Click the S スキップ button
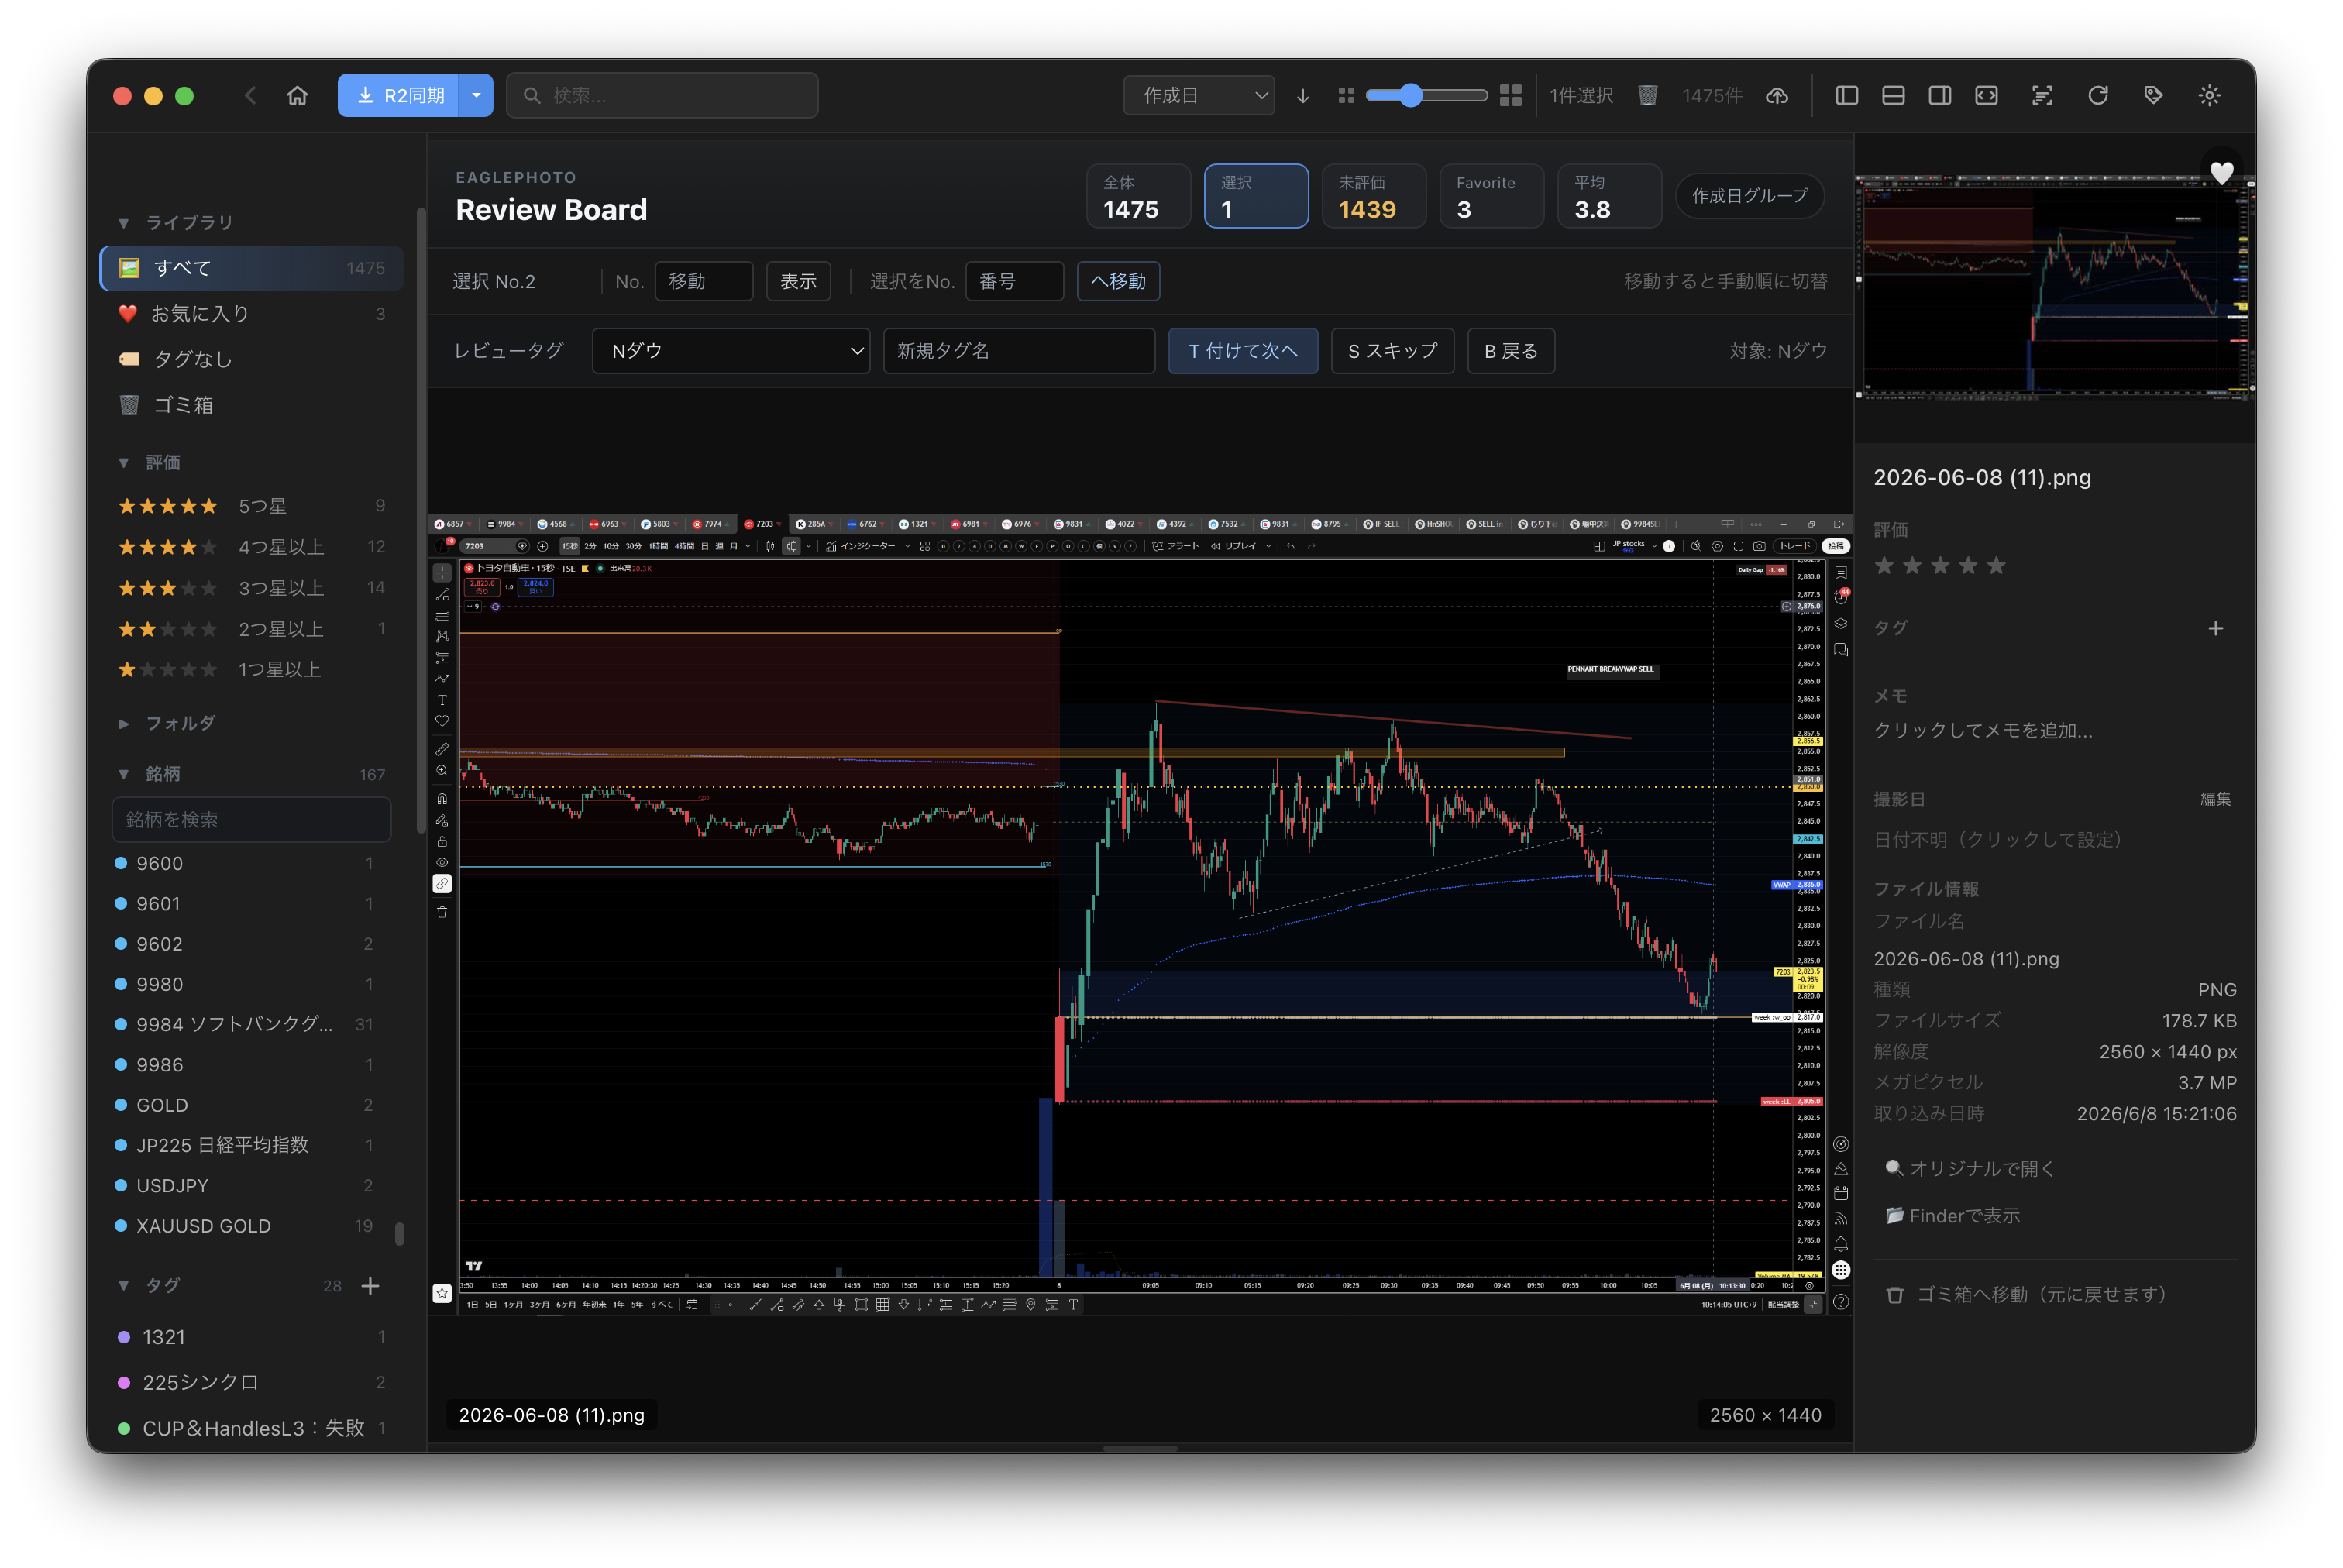The height and width of the screenshot is (1568, 2343). (1392, 351)
